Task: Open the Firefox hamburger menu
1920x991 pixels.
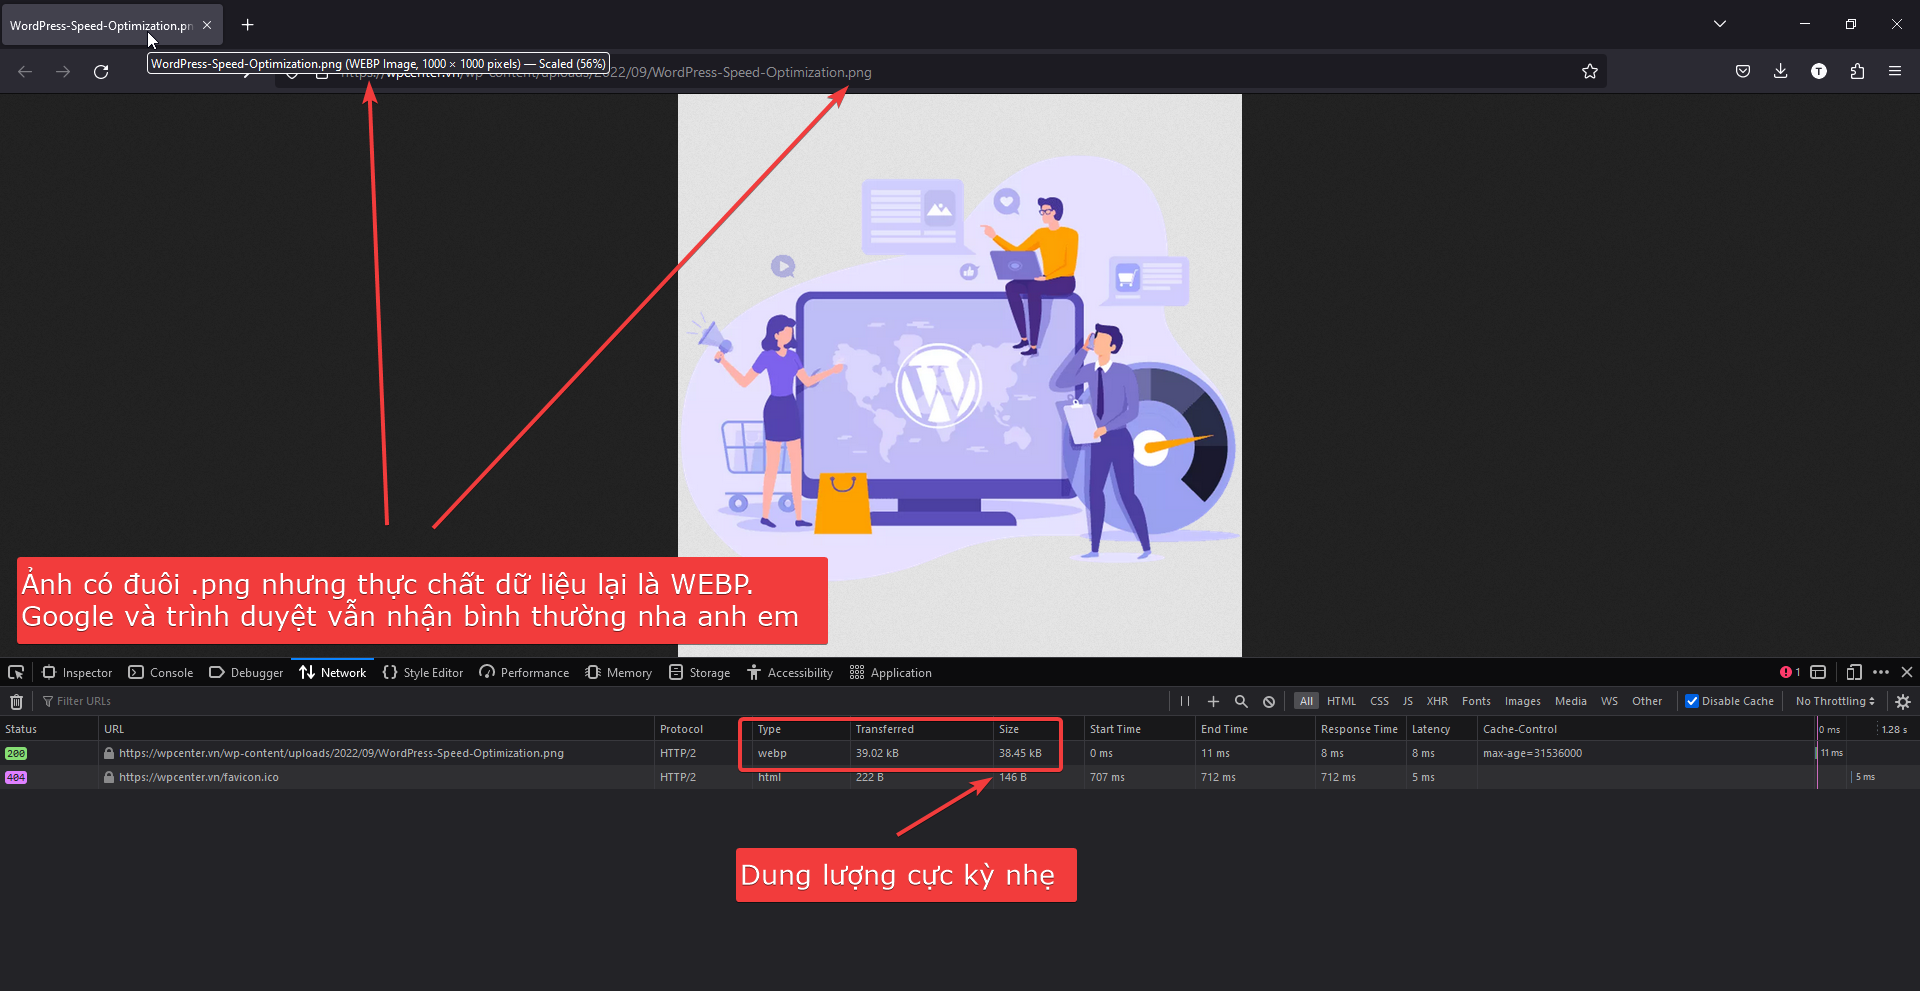Action: point(1895,72)
